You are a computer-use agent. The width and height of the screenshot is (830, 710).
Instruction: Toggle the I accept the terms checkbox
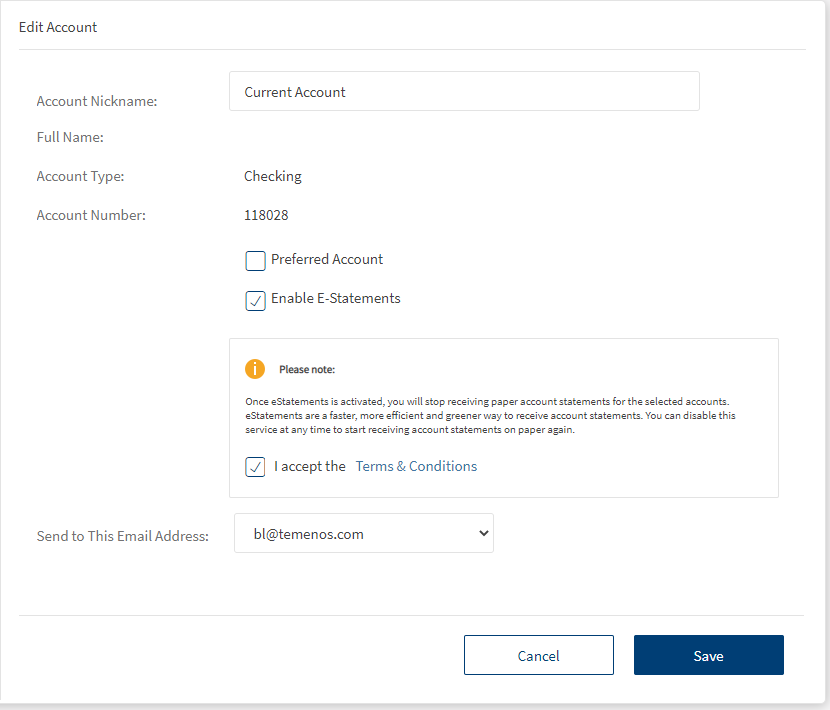256,467
